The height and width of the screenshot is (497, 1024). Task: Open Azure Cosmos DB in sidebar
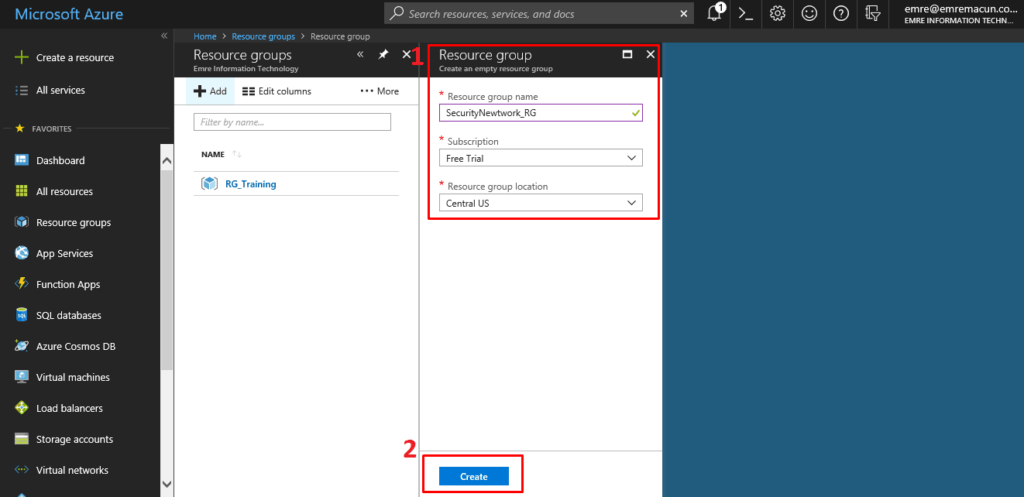76,346
